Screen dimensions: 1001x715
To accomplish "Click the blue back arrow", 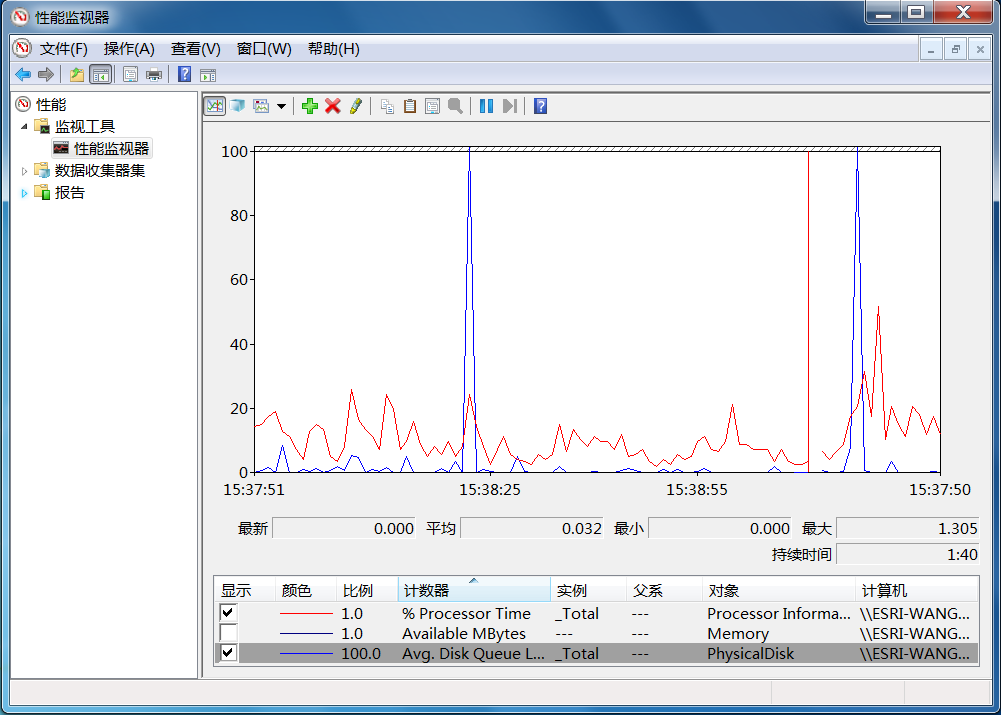I will [22, 74].
